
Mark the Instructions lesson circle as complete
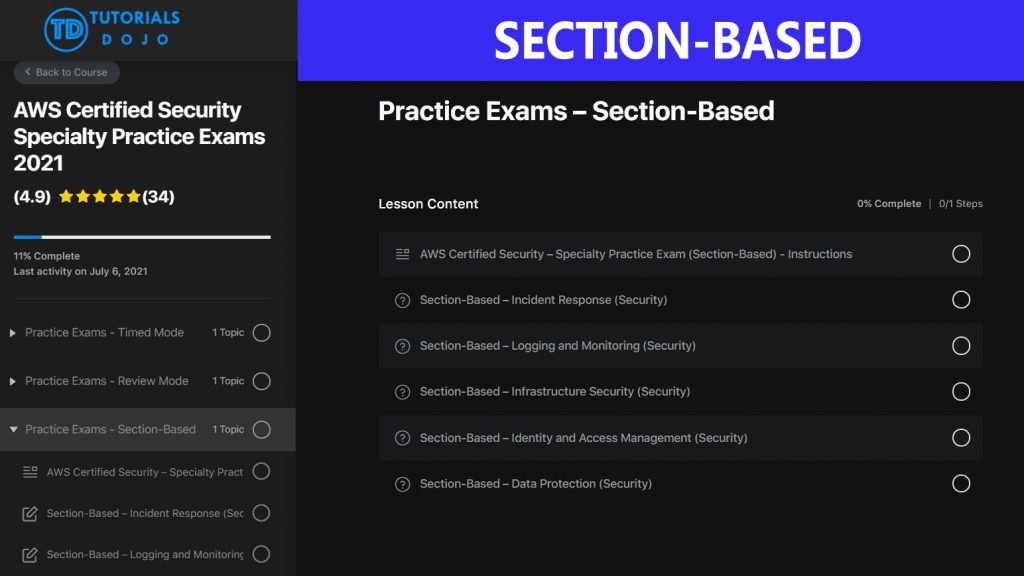click(961, 254)
